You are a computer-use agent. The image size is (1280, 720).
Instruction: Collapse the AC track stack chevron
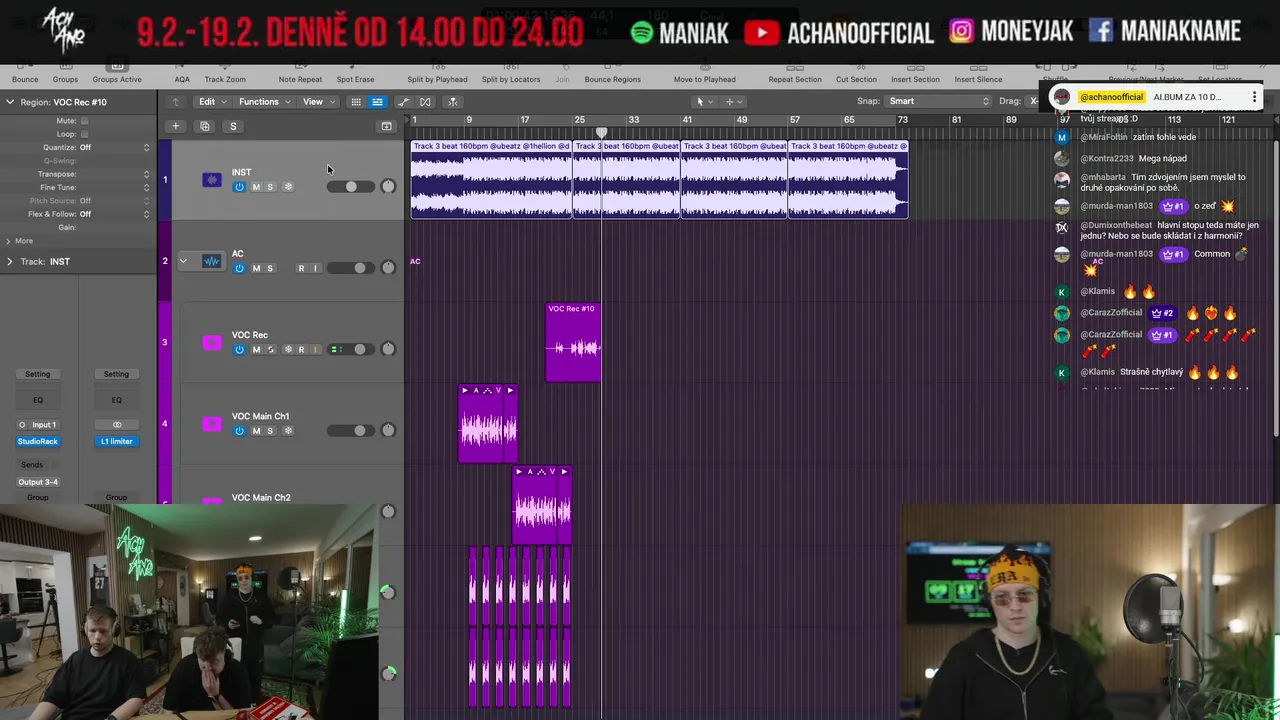pyautogui.click(x=183, y=261)
